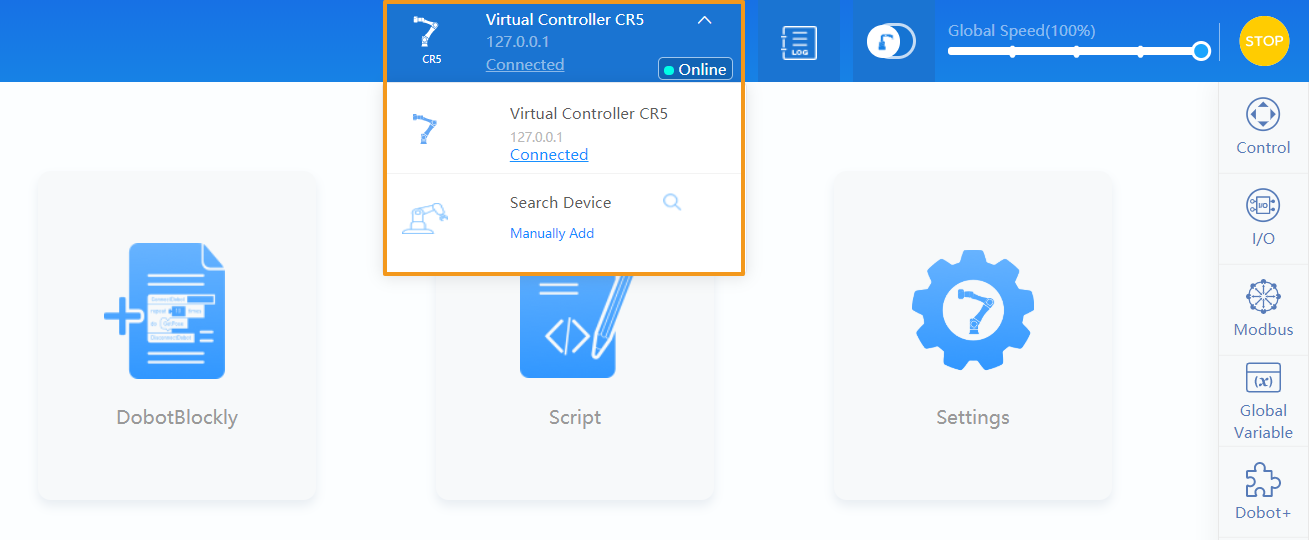
Task: Click the Search Device robot icon
Action: tap(425, 217)
